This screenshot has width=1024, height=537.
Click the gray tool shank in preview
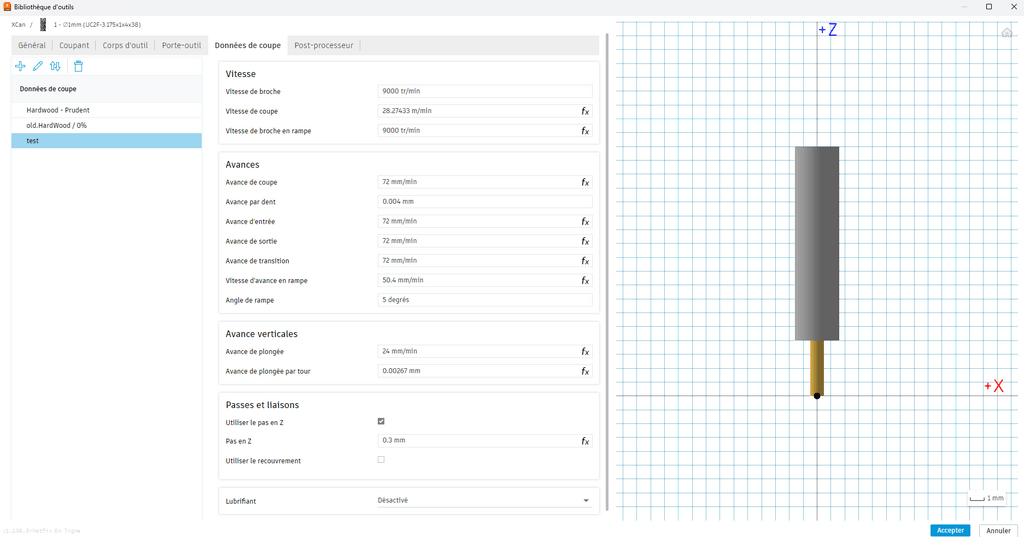pyautogui.click(x=816, y=243)
